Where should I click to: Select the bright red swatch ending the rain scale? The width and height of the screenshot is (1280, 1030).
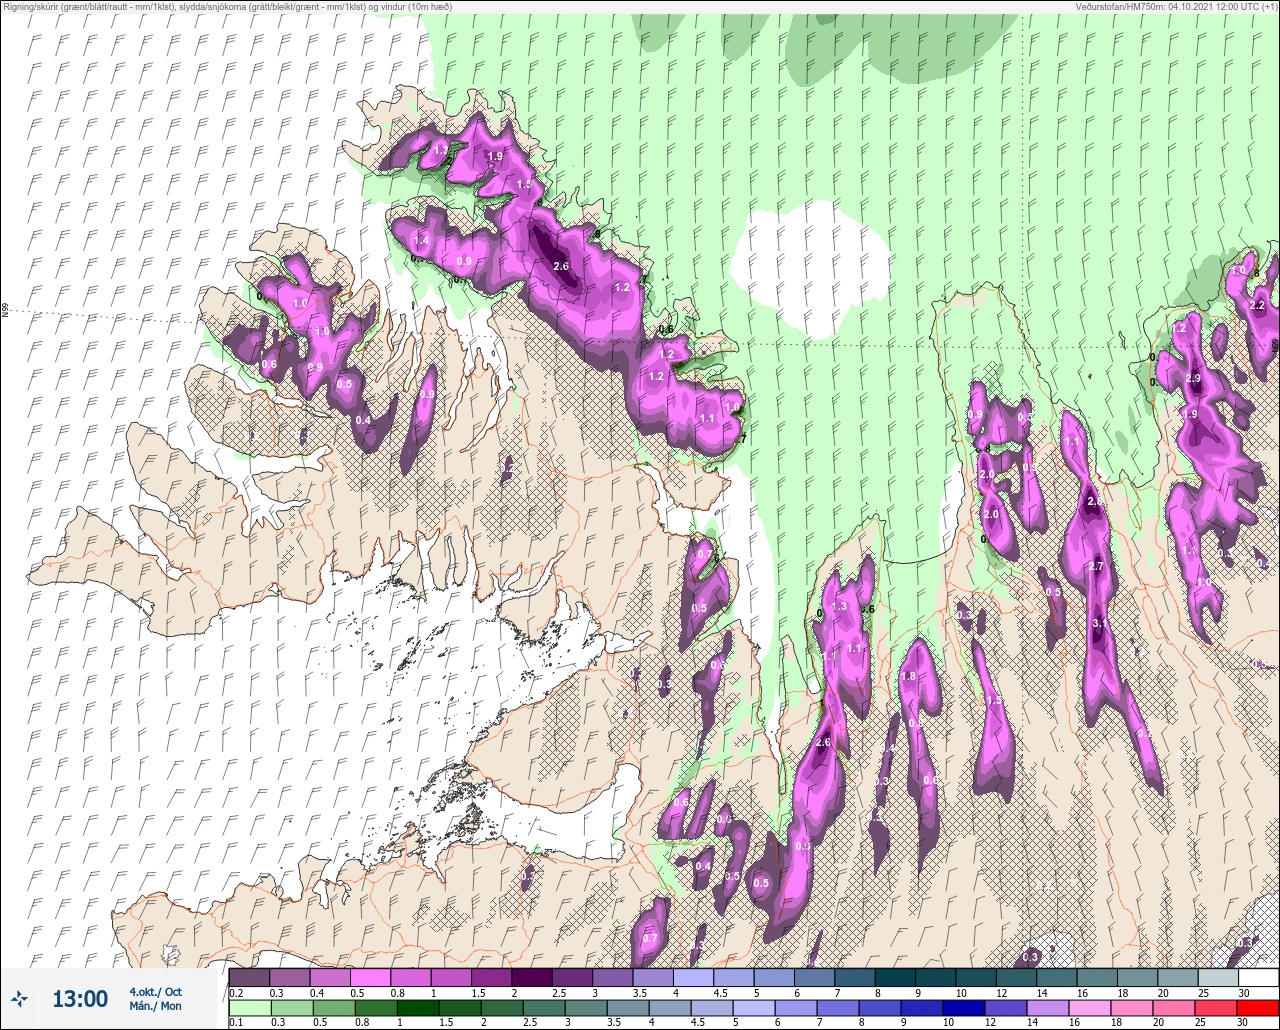pos(1258,1006)
